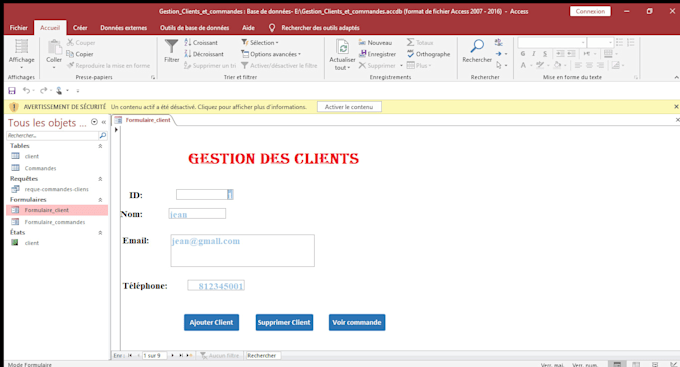Open the font size combo box
Image resolution: width=680 pixels, height=367 pixels.
600,42
